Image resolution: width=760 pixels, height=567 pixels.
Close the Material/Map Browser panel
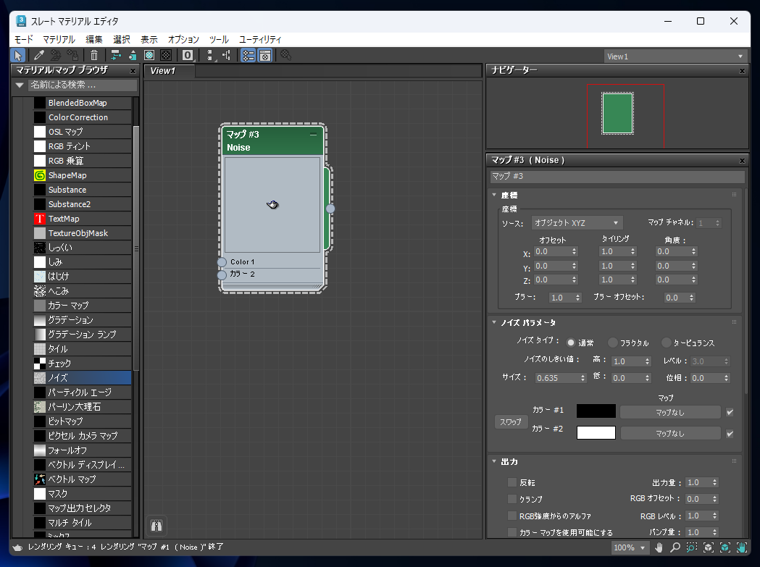[x=133, y=71]
